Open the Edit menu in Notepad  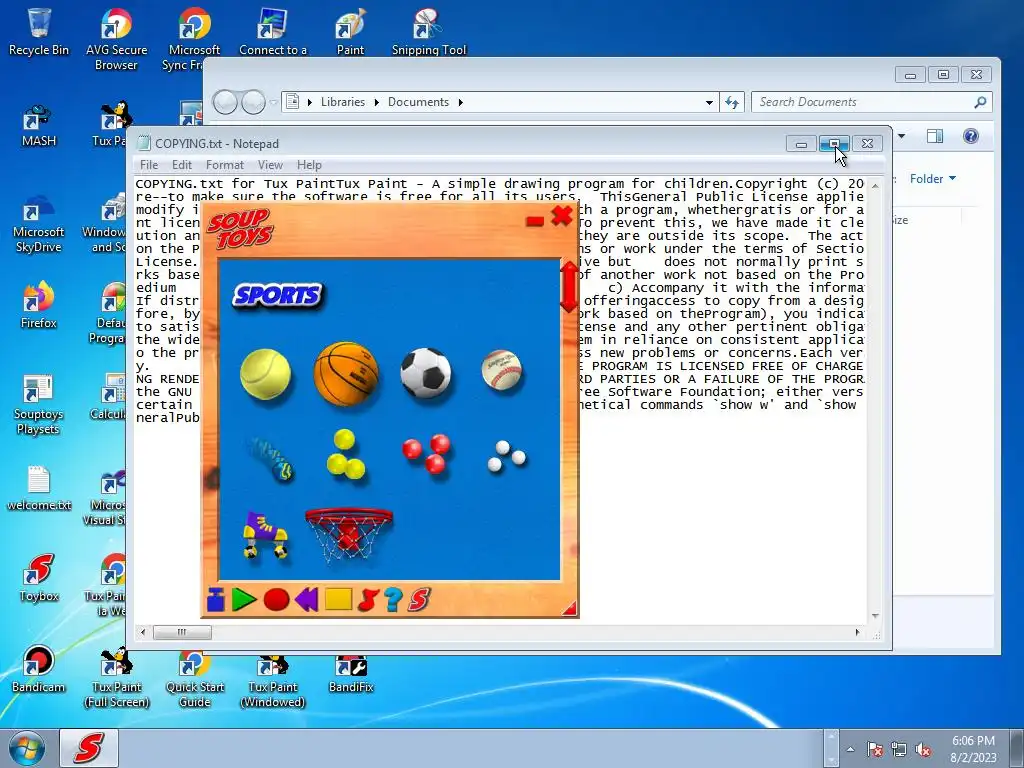pos(182,165)
